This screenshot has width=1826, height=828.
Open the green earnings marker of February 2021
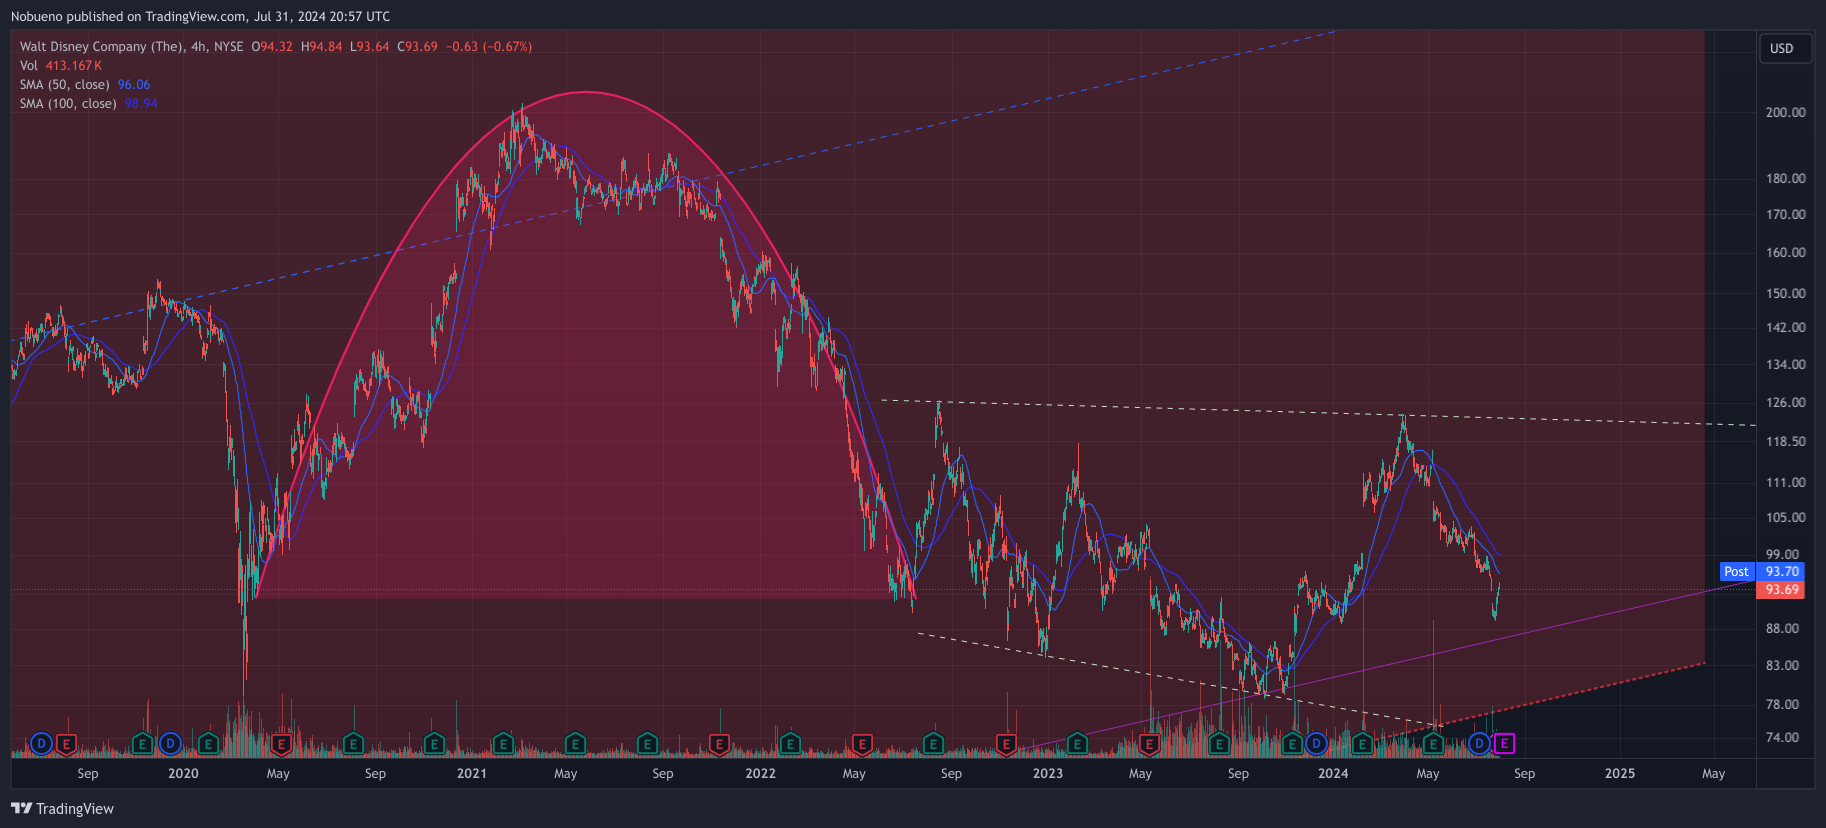tap(503, 743)
